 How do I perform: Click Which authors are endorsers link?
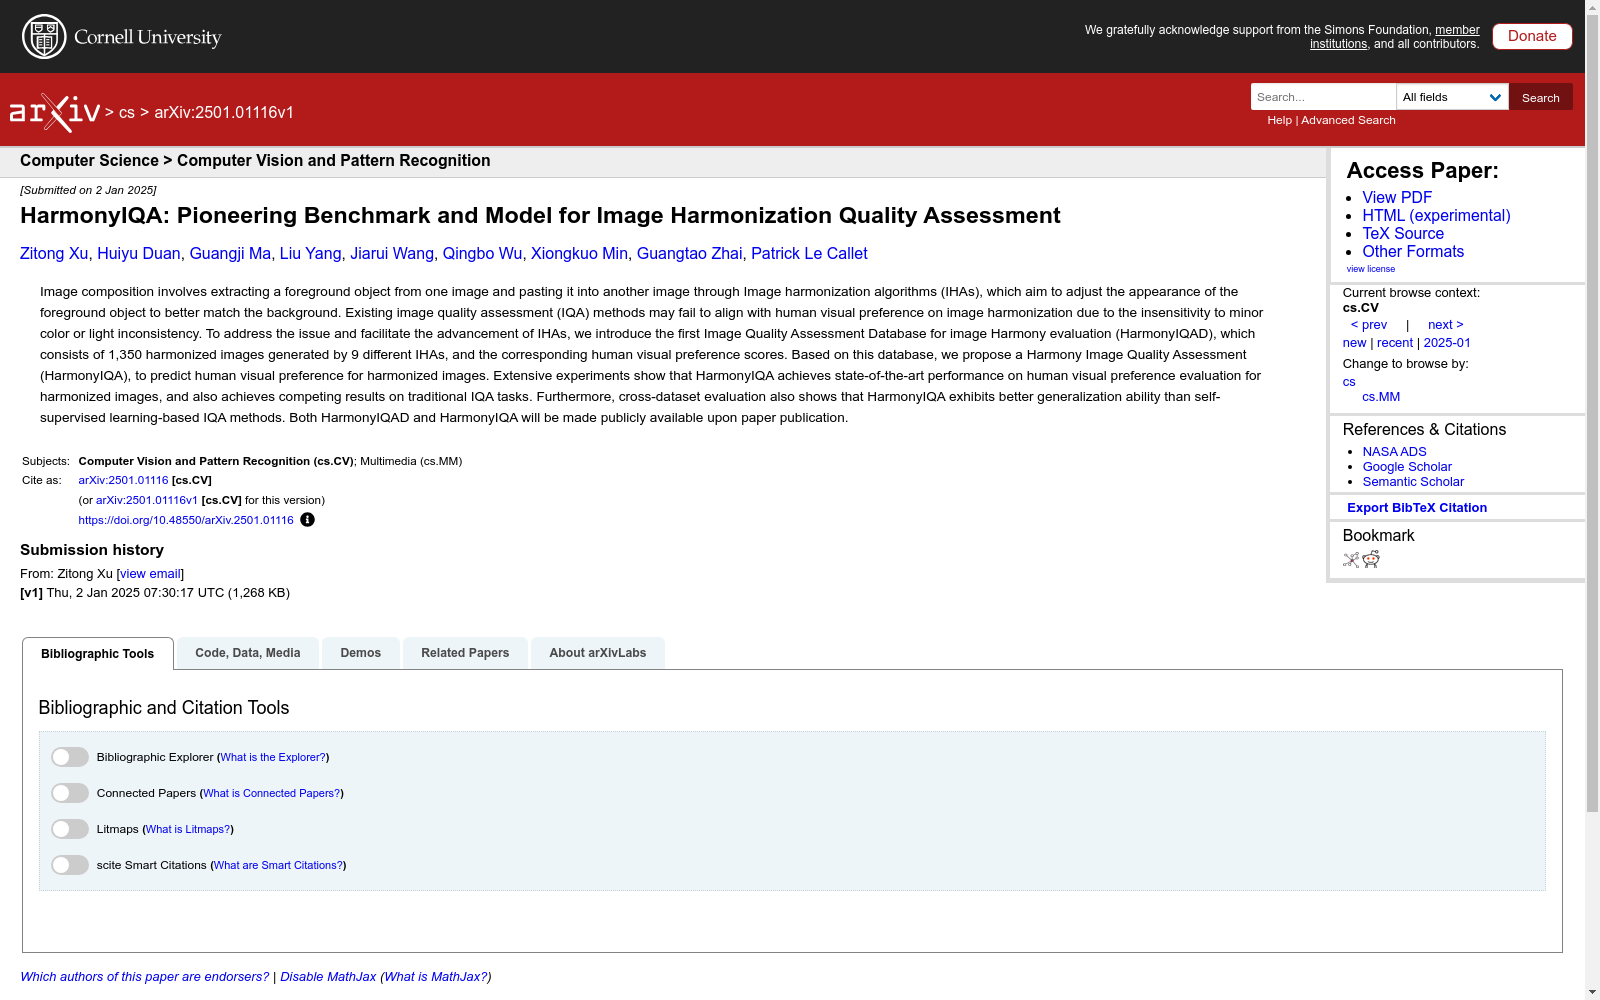[145, 977]
